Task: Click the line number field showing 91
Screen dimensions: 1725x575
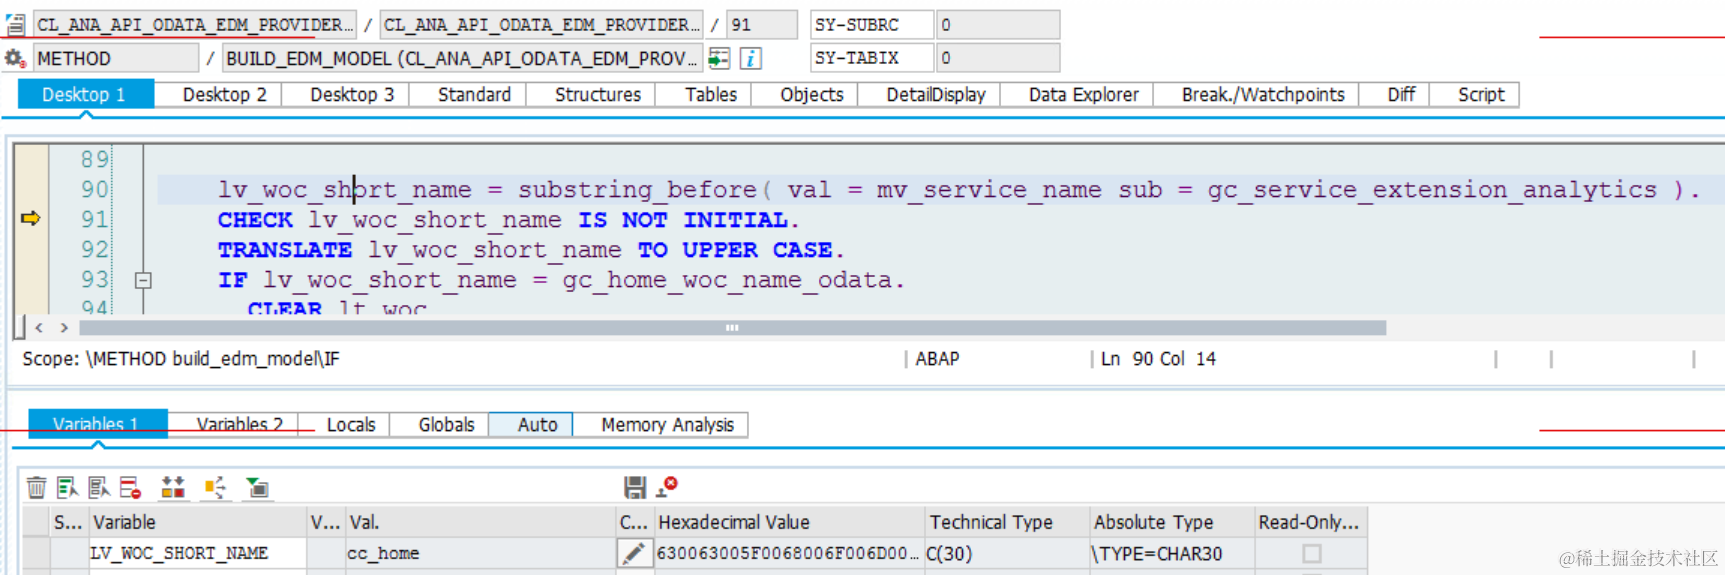Action: click(x=763, y=24)
